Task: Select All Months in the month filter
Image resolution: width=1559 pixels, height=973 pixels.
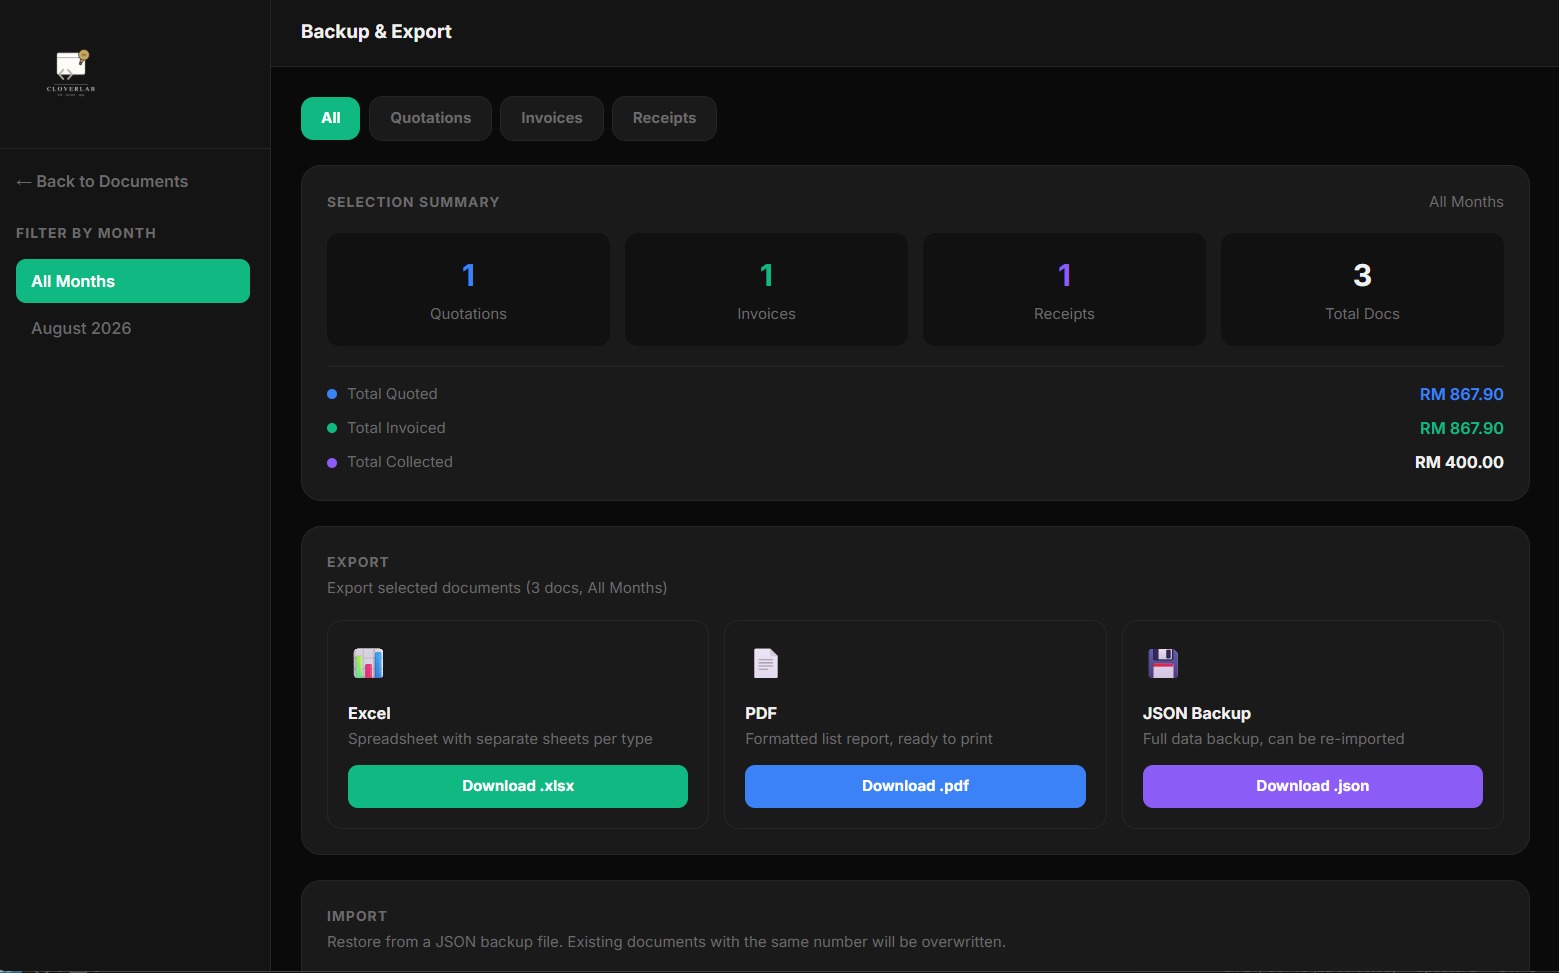Action: pos(133,281)
